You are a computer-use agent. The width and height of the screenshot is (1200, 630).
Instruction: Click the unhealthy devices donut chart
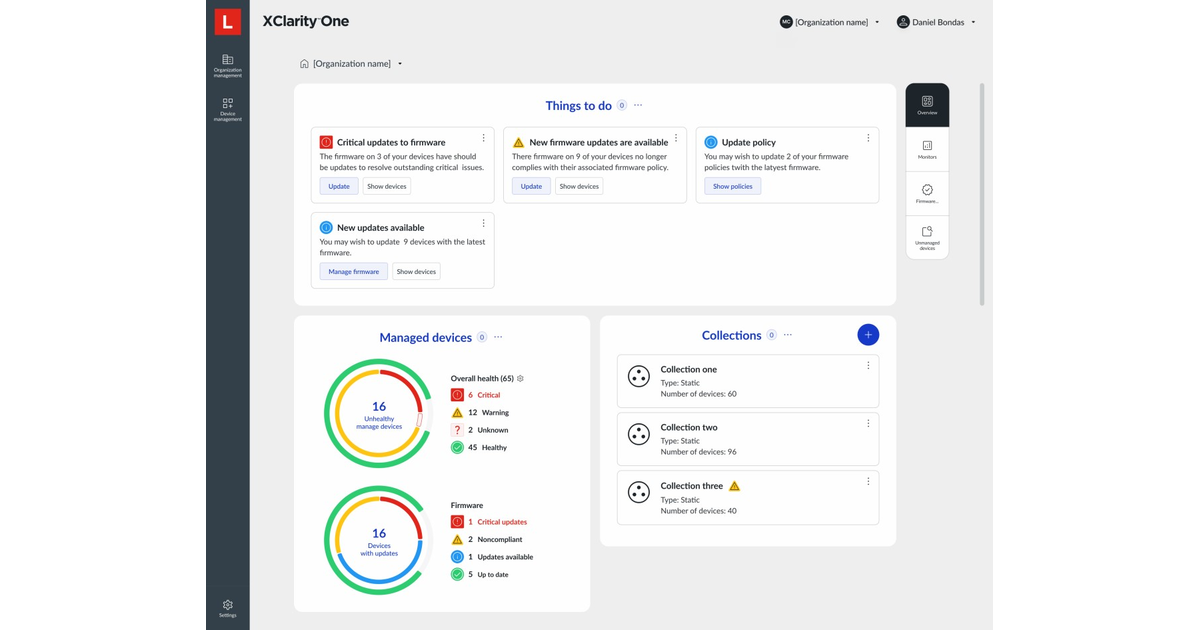(x=378, y=413)
